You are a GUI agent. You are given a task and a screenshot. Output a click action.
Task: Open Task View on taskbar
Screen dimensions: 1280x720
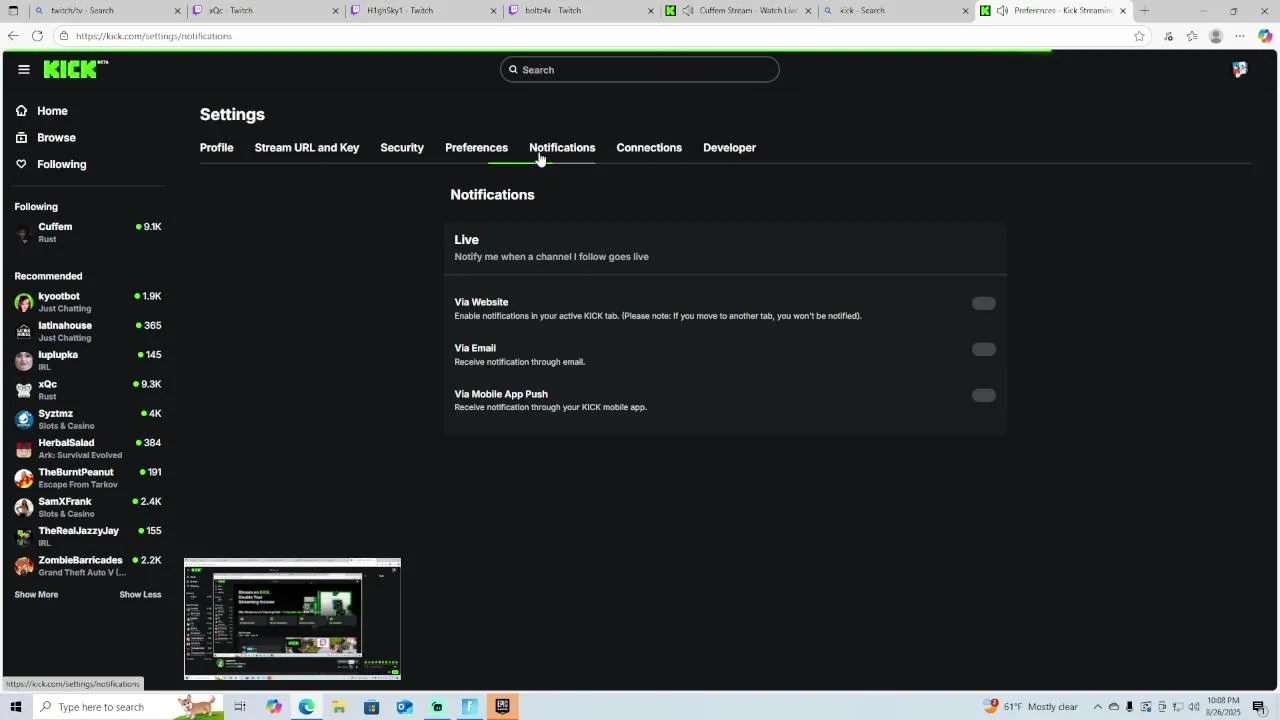[240, 707]
